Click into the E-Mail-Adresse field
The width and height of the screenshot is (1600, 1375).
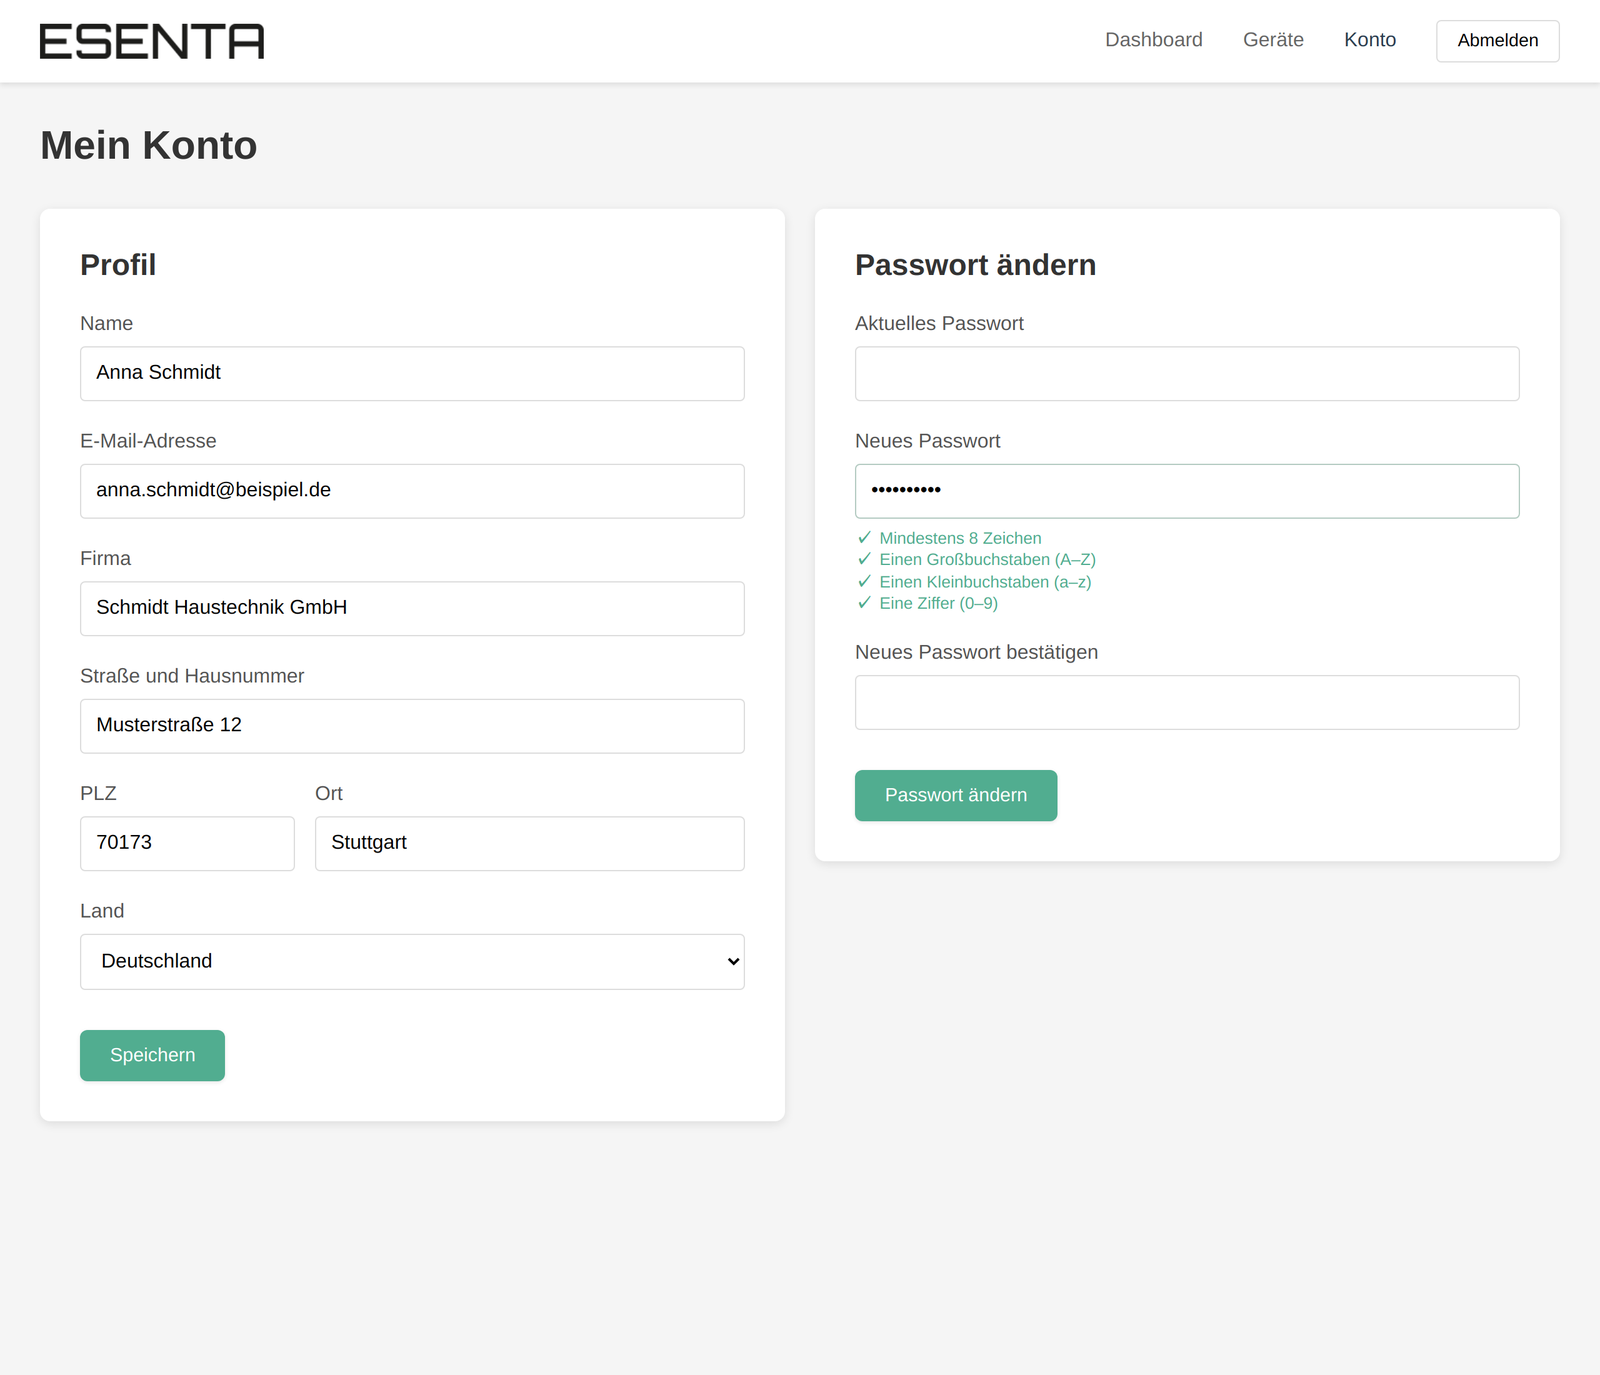coord(412,491)
